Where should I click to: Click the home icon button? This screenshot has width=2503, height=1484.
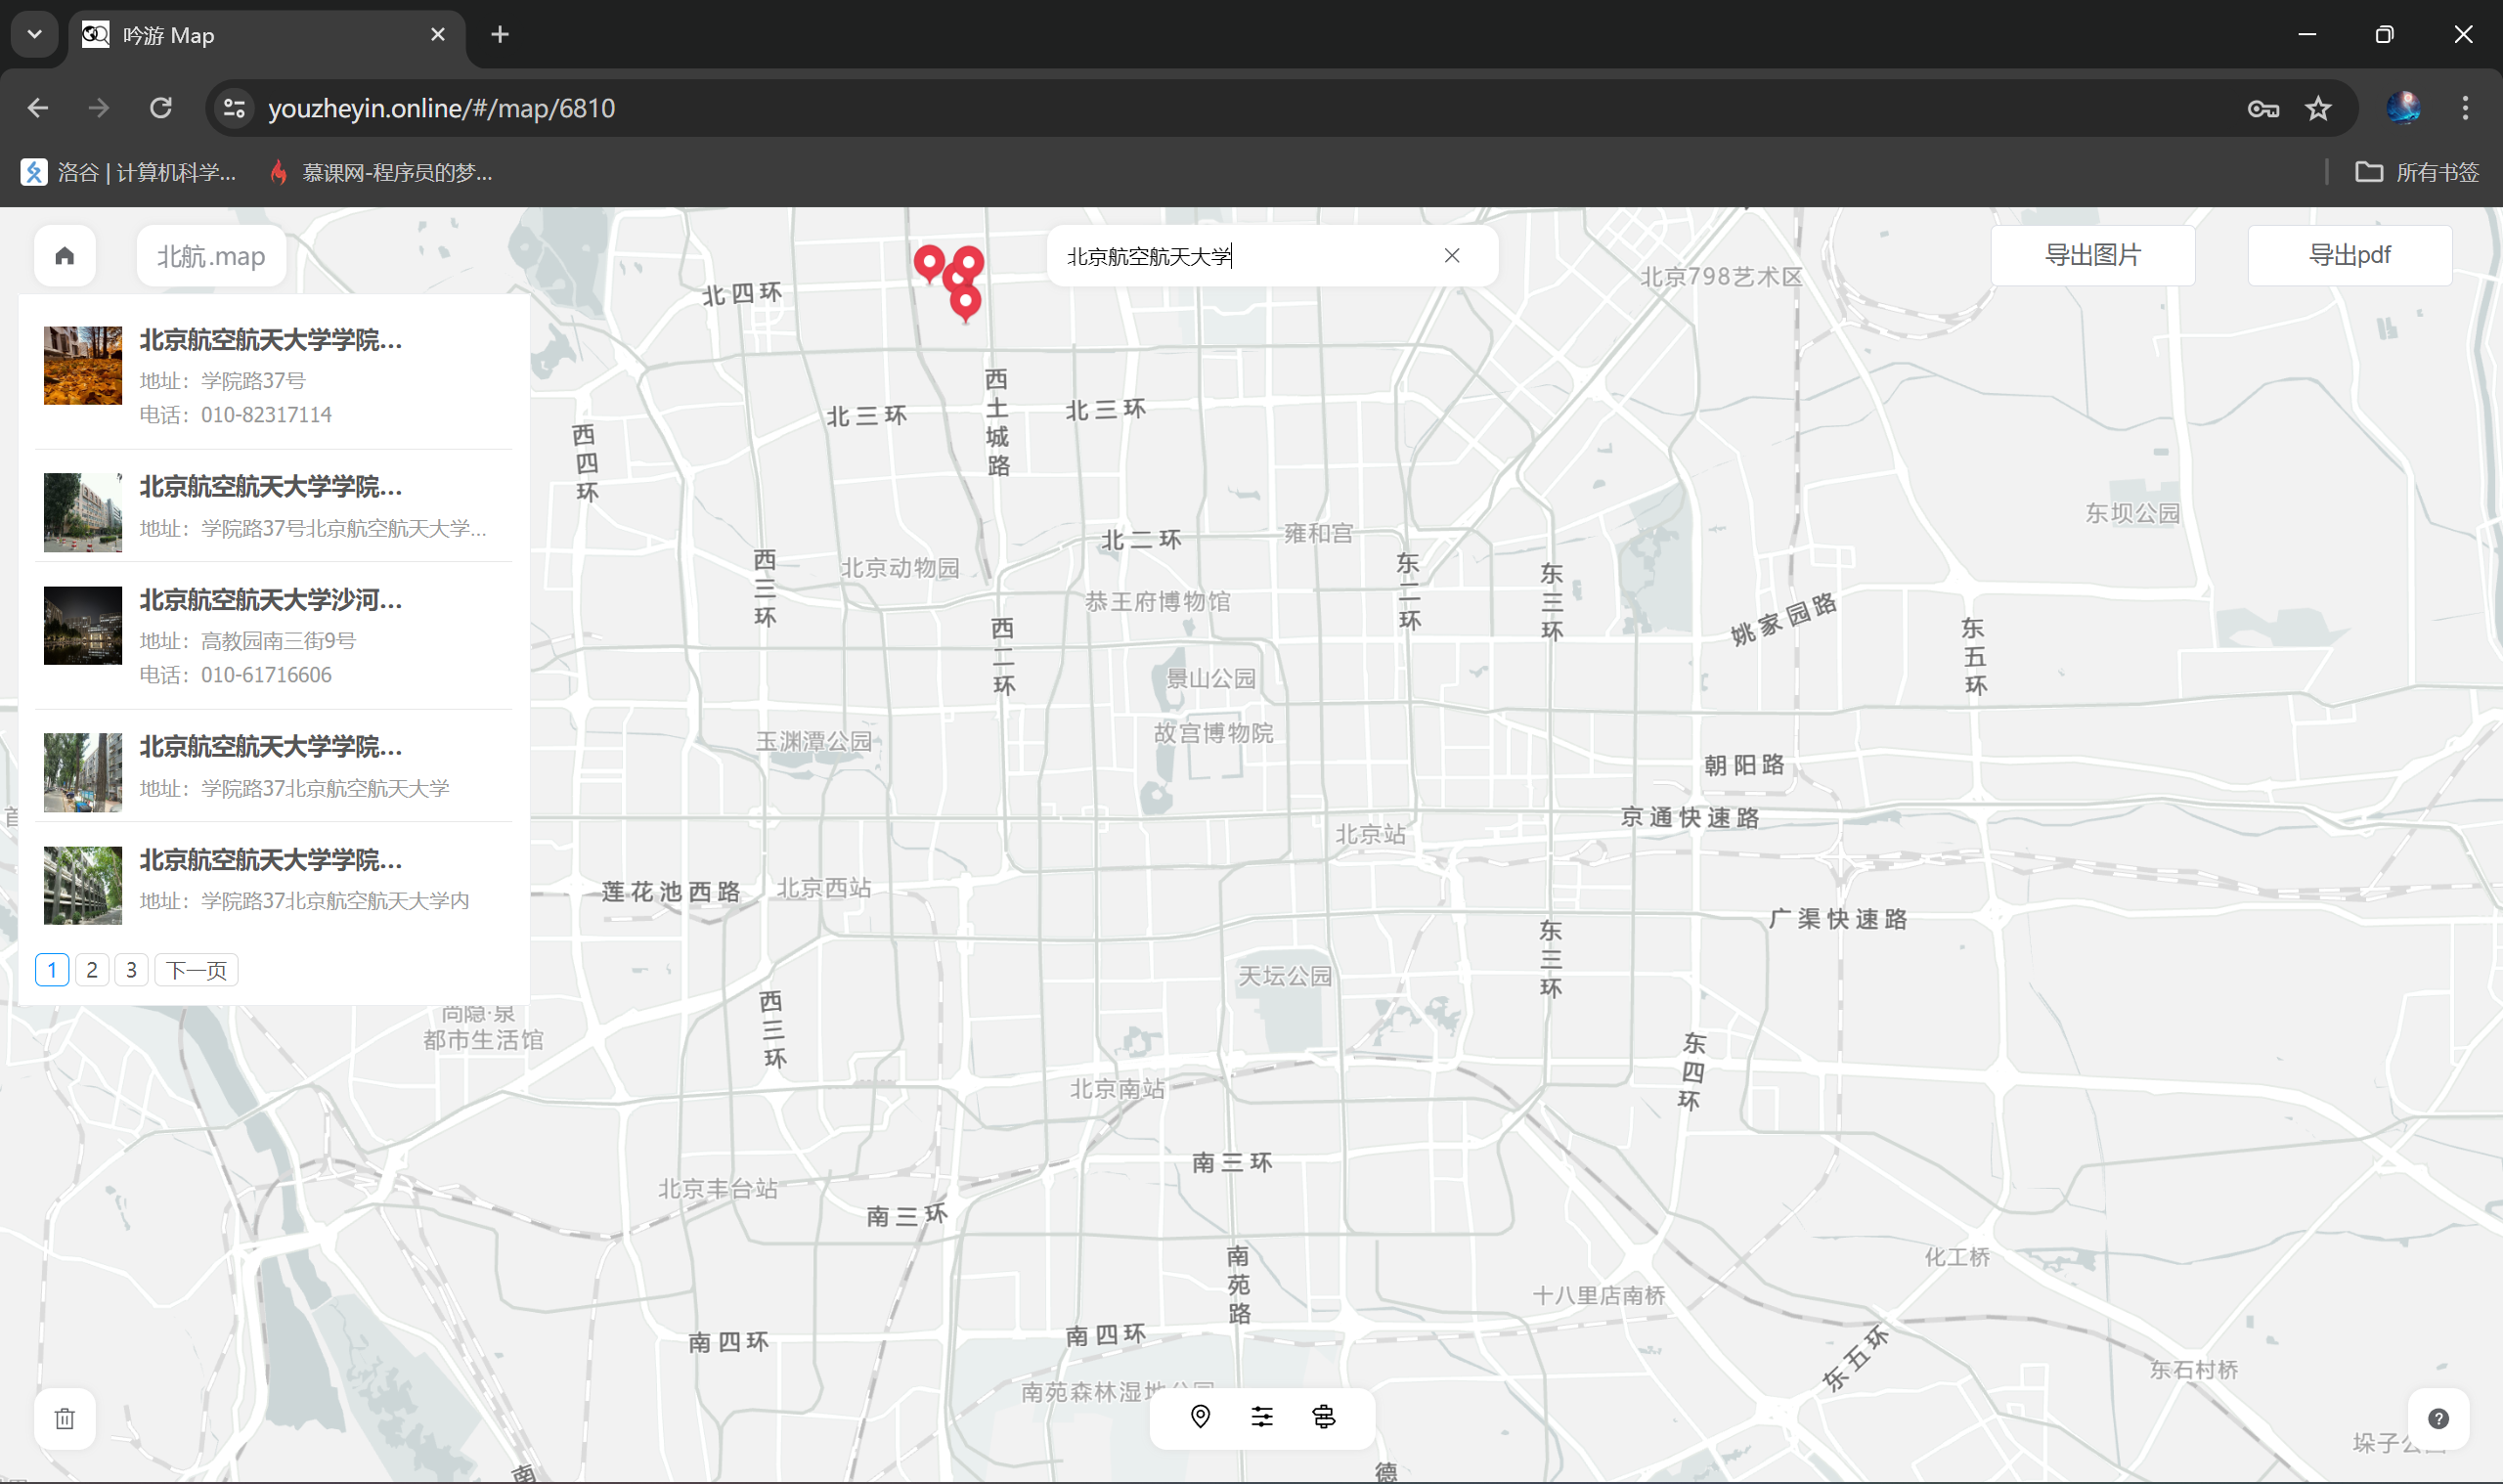tap(65, 256)
